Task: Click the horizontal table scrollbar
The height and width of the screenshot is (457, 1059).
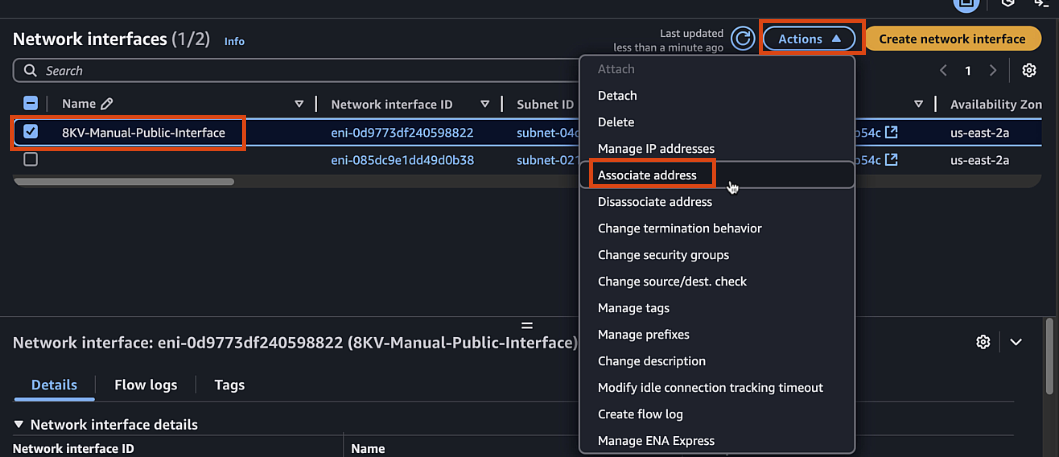Action: 124,182
